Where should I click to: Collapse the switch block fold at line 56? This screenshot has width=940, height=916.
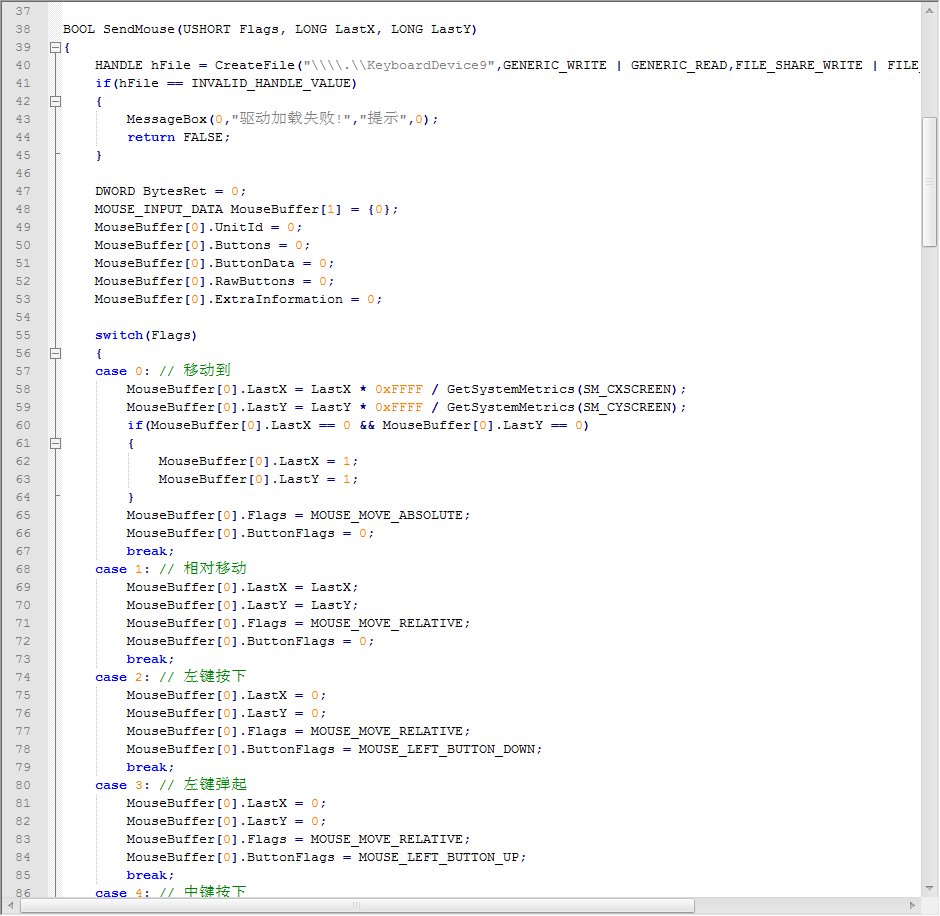click(x=55, y=354)
